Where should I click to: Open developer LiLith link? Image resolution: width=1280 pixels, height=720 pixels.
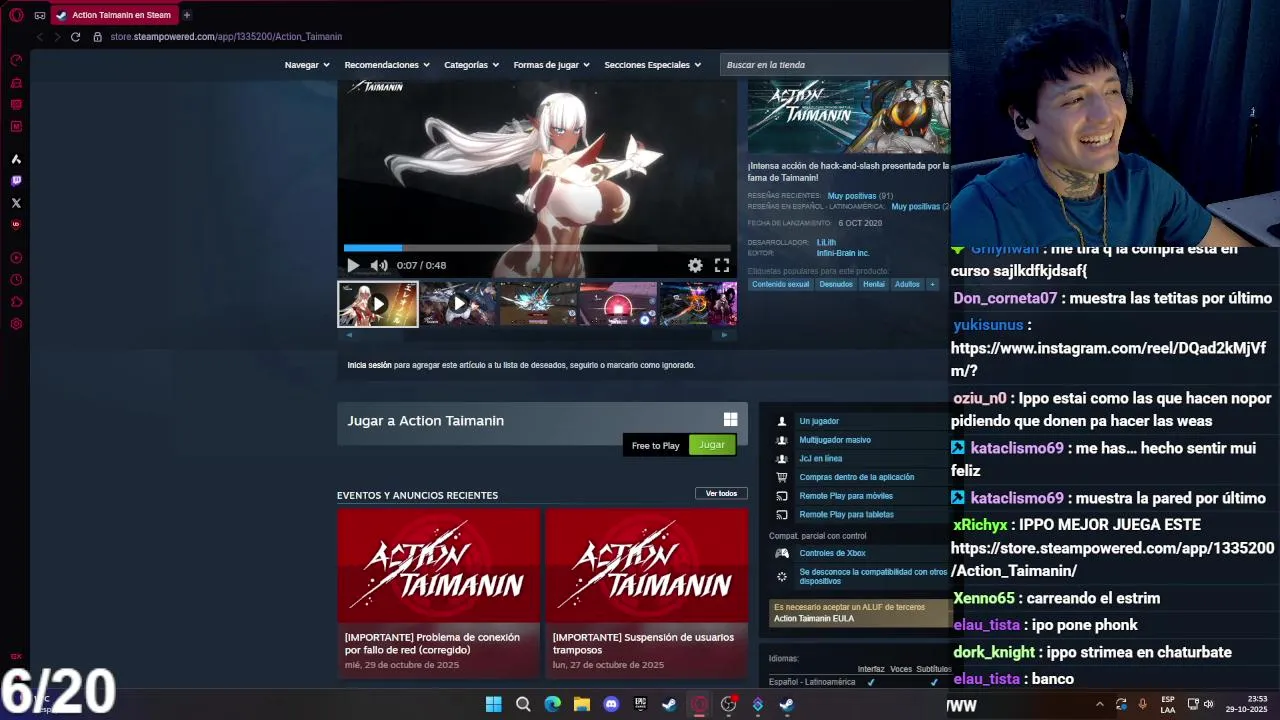coord(826,242)
